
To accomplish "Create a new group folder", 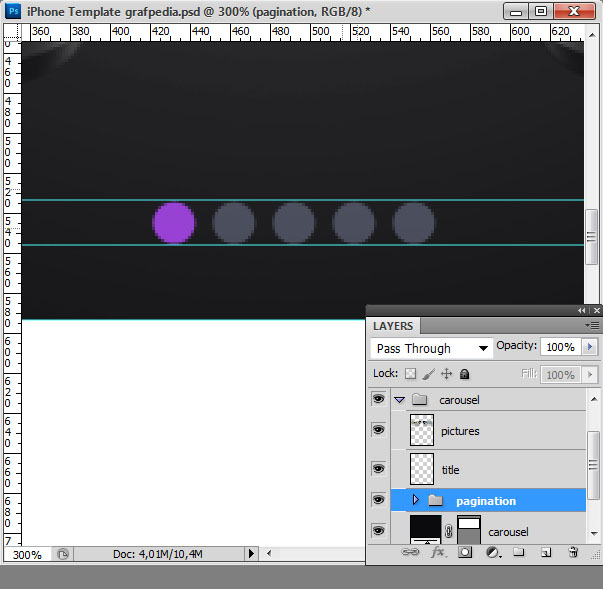I will click(518, 552).
